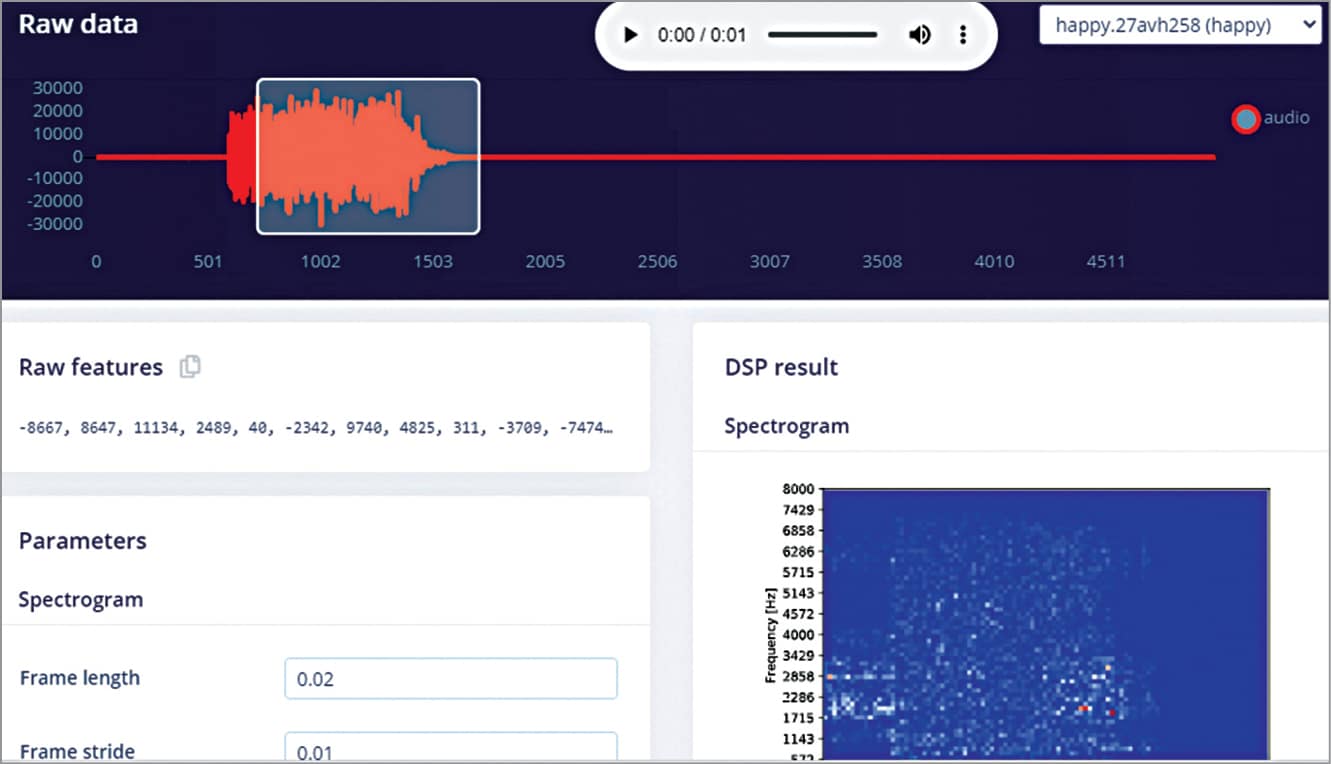Viewport: 1331px width, 764px height.
Task: Mute audio with the speaker icon
Action: pyautogui.click(x=919, y=35)
